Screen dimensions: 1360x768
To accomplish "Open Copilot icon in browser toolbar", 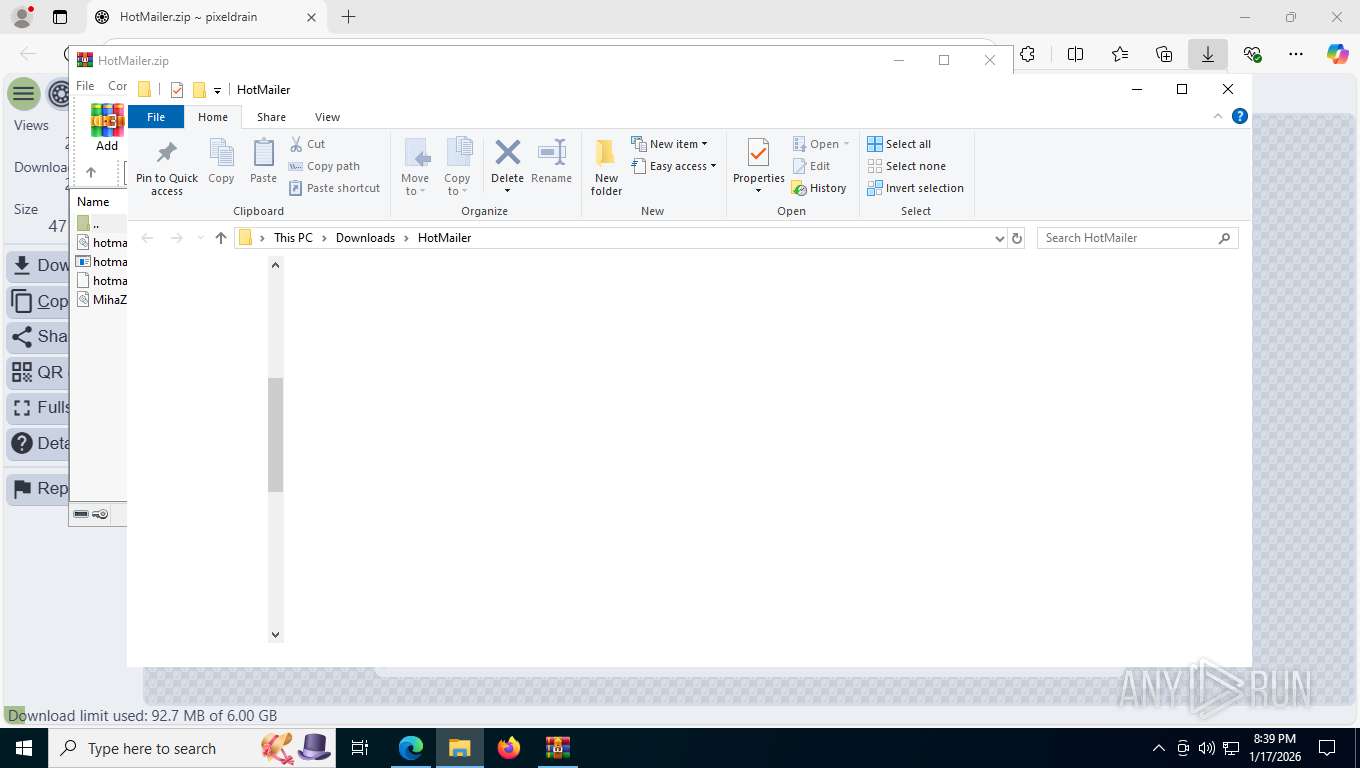I will (x=1338, y=55).
